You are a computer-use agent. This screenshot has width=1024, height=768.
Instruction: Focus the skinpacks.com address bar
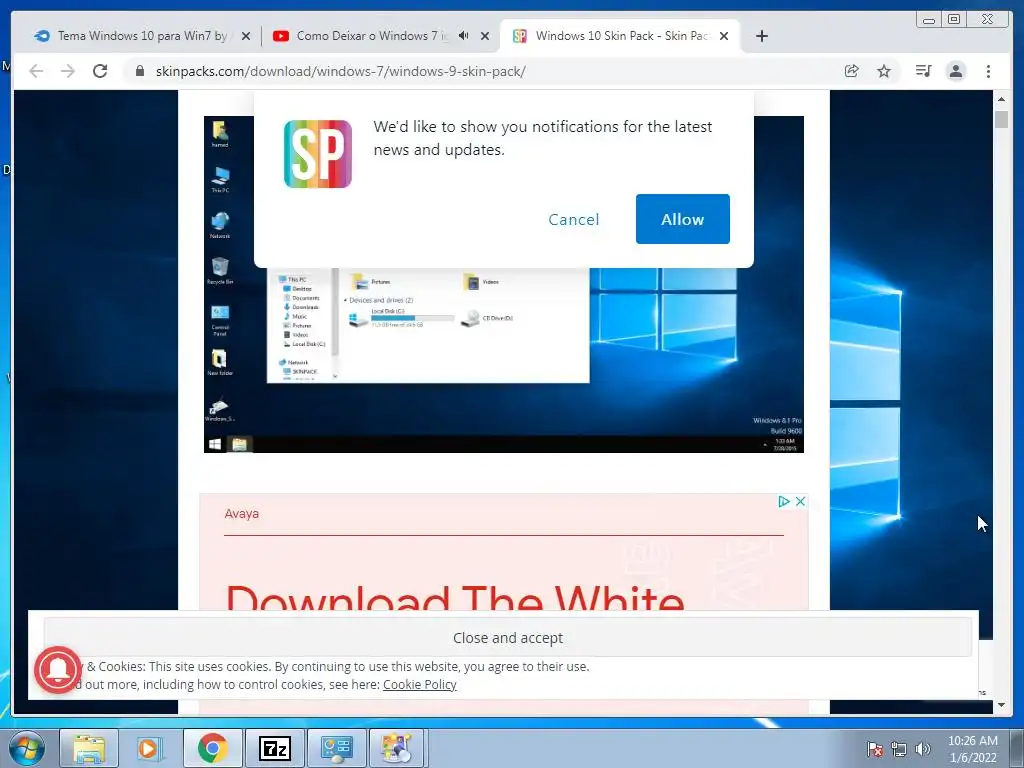(483, 71)
